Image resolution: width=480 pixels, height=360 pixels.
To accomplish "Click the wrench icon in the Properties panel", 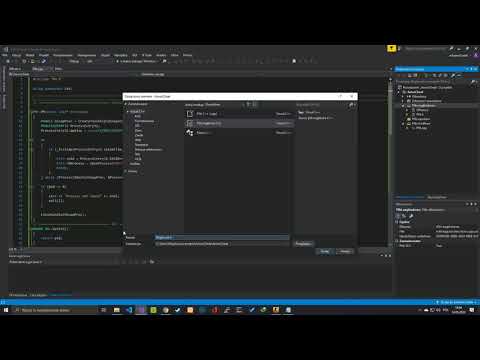I will (411, 216).
